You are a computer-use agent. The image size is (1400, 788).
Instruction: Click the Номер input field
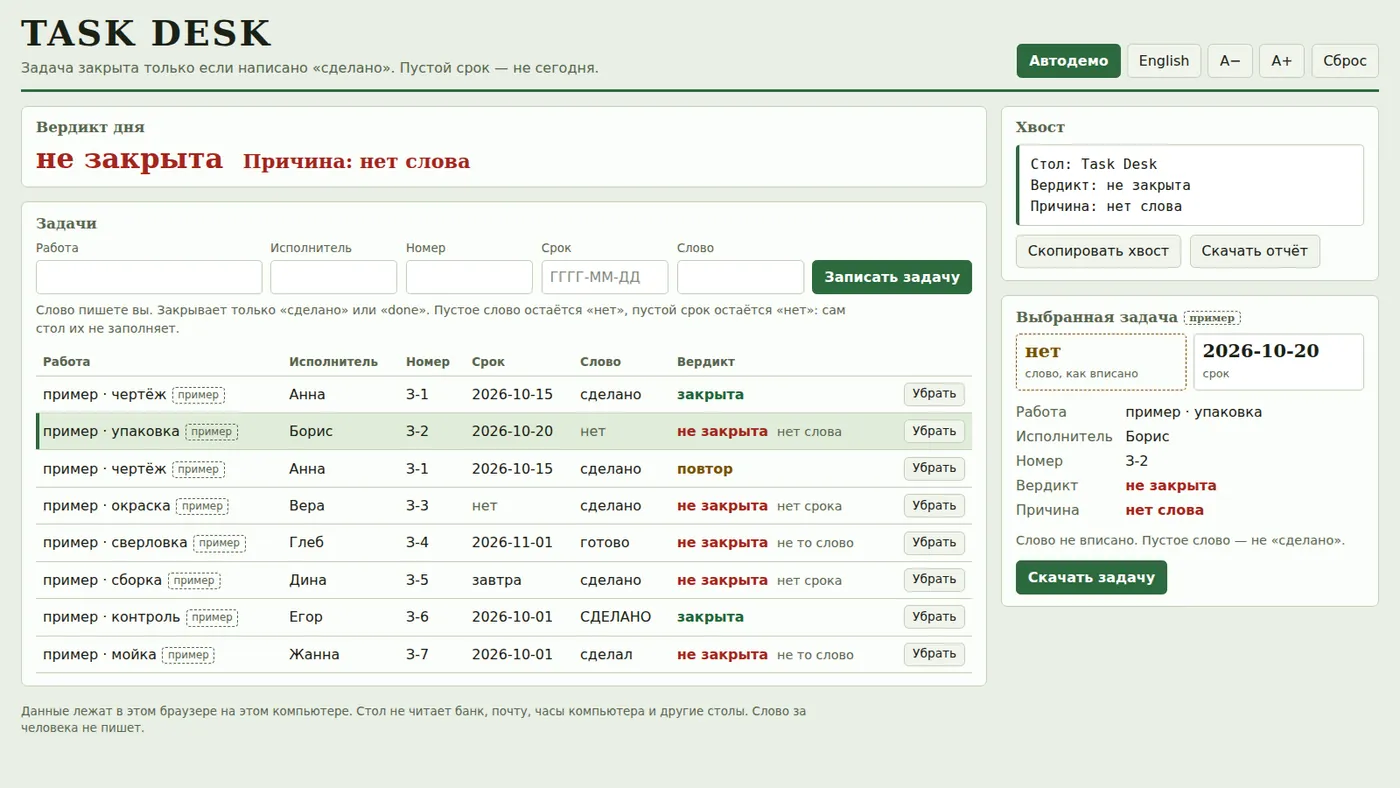click(469, 277)
